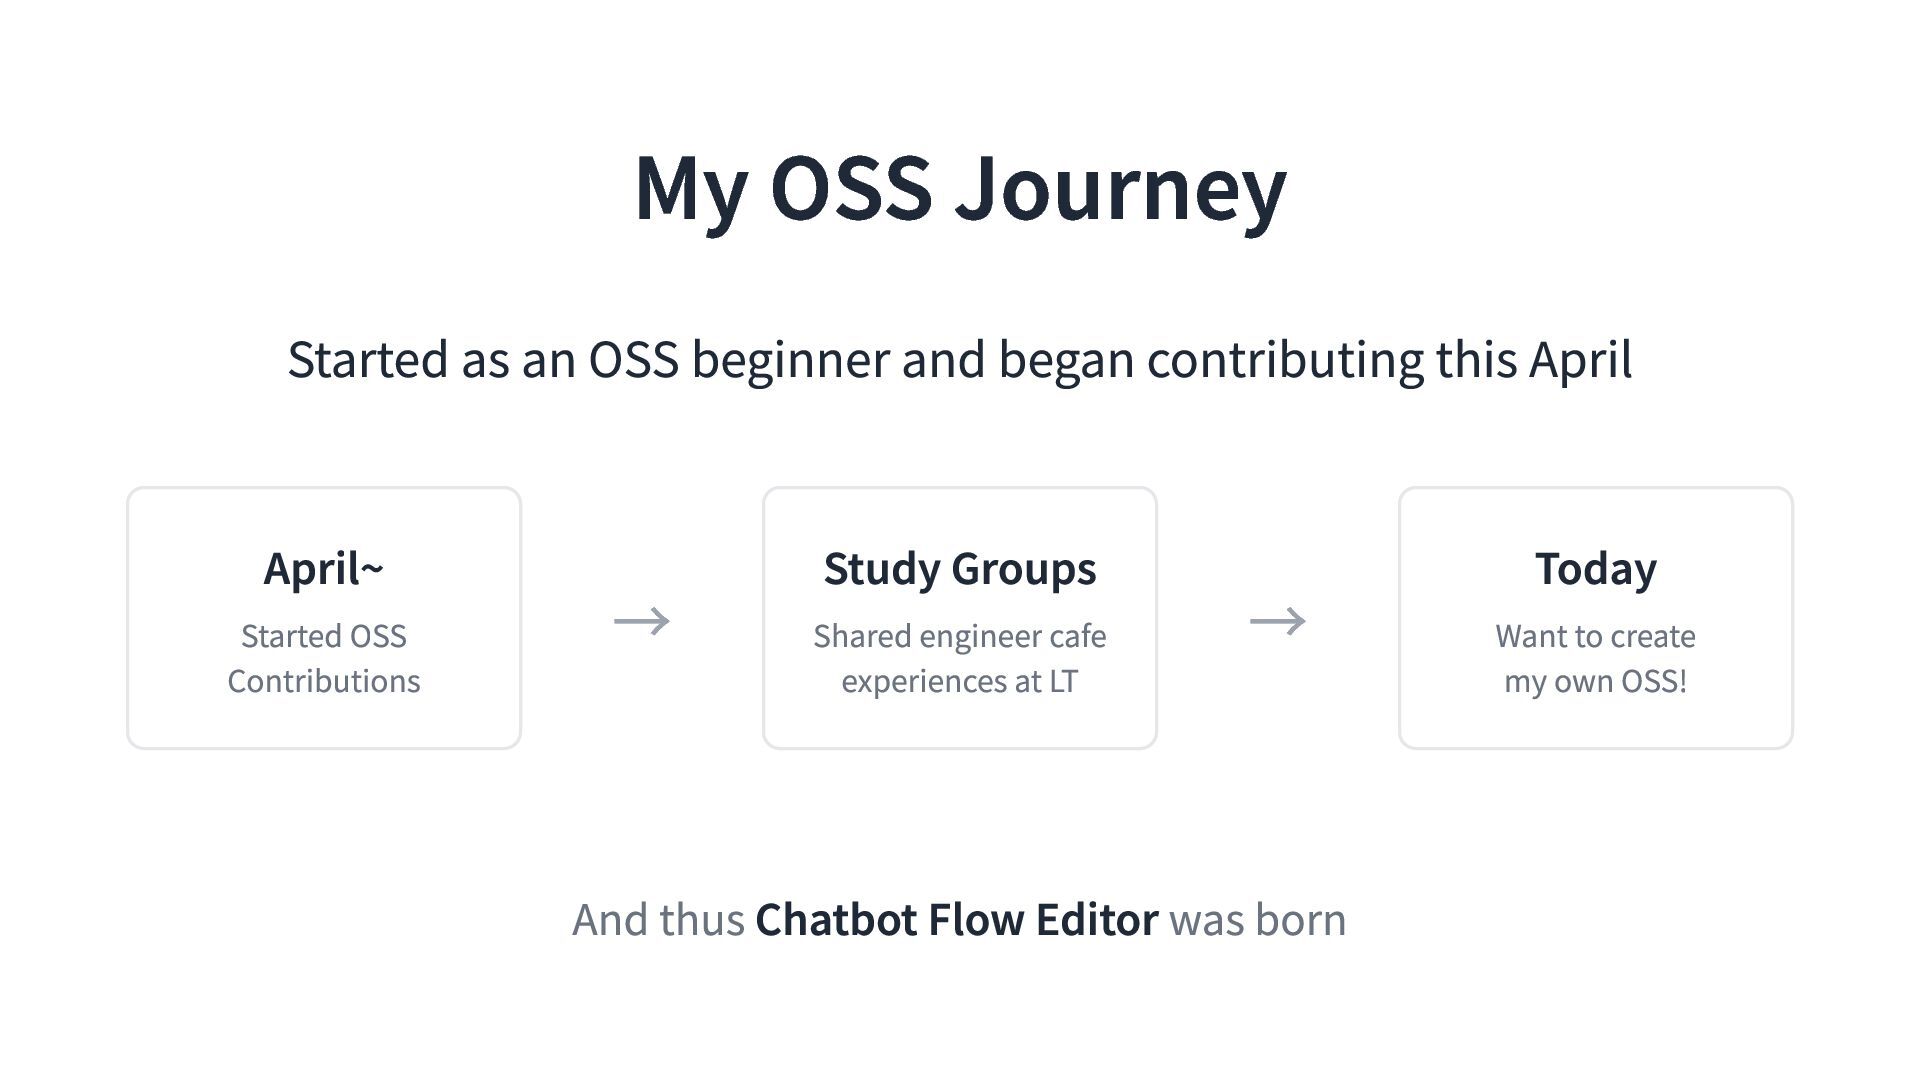Image resolution: width=1920 pixels, height=1080 pixels.
Task: Click the Today card box
Action: pyautogui.click(x=1596, y=618)
